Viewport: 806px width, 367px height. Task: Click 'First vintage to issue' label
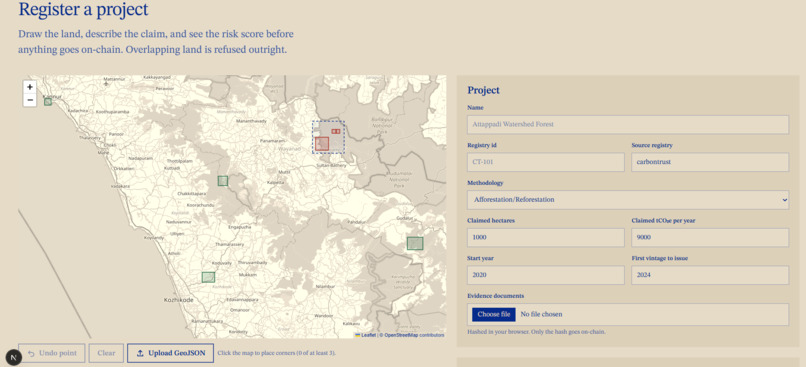point(660,259)
